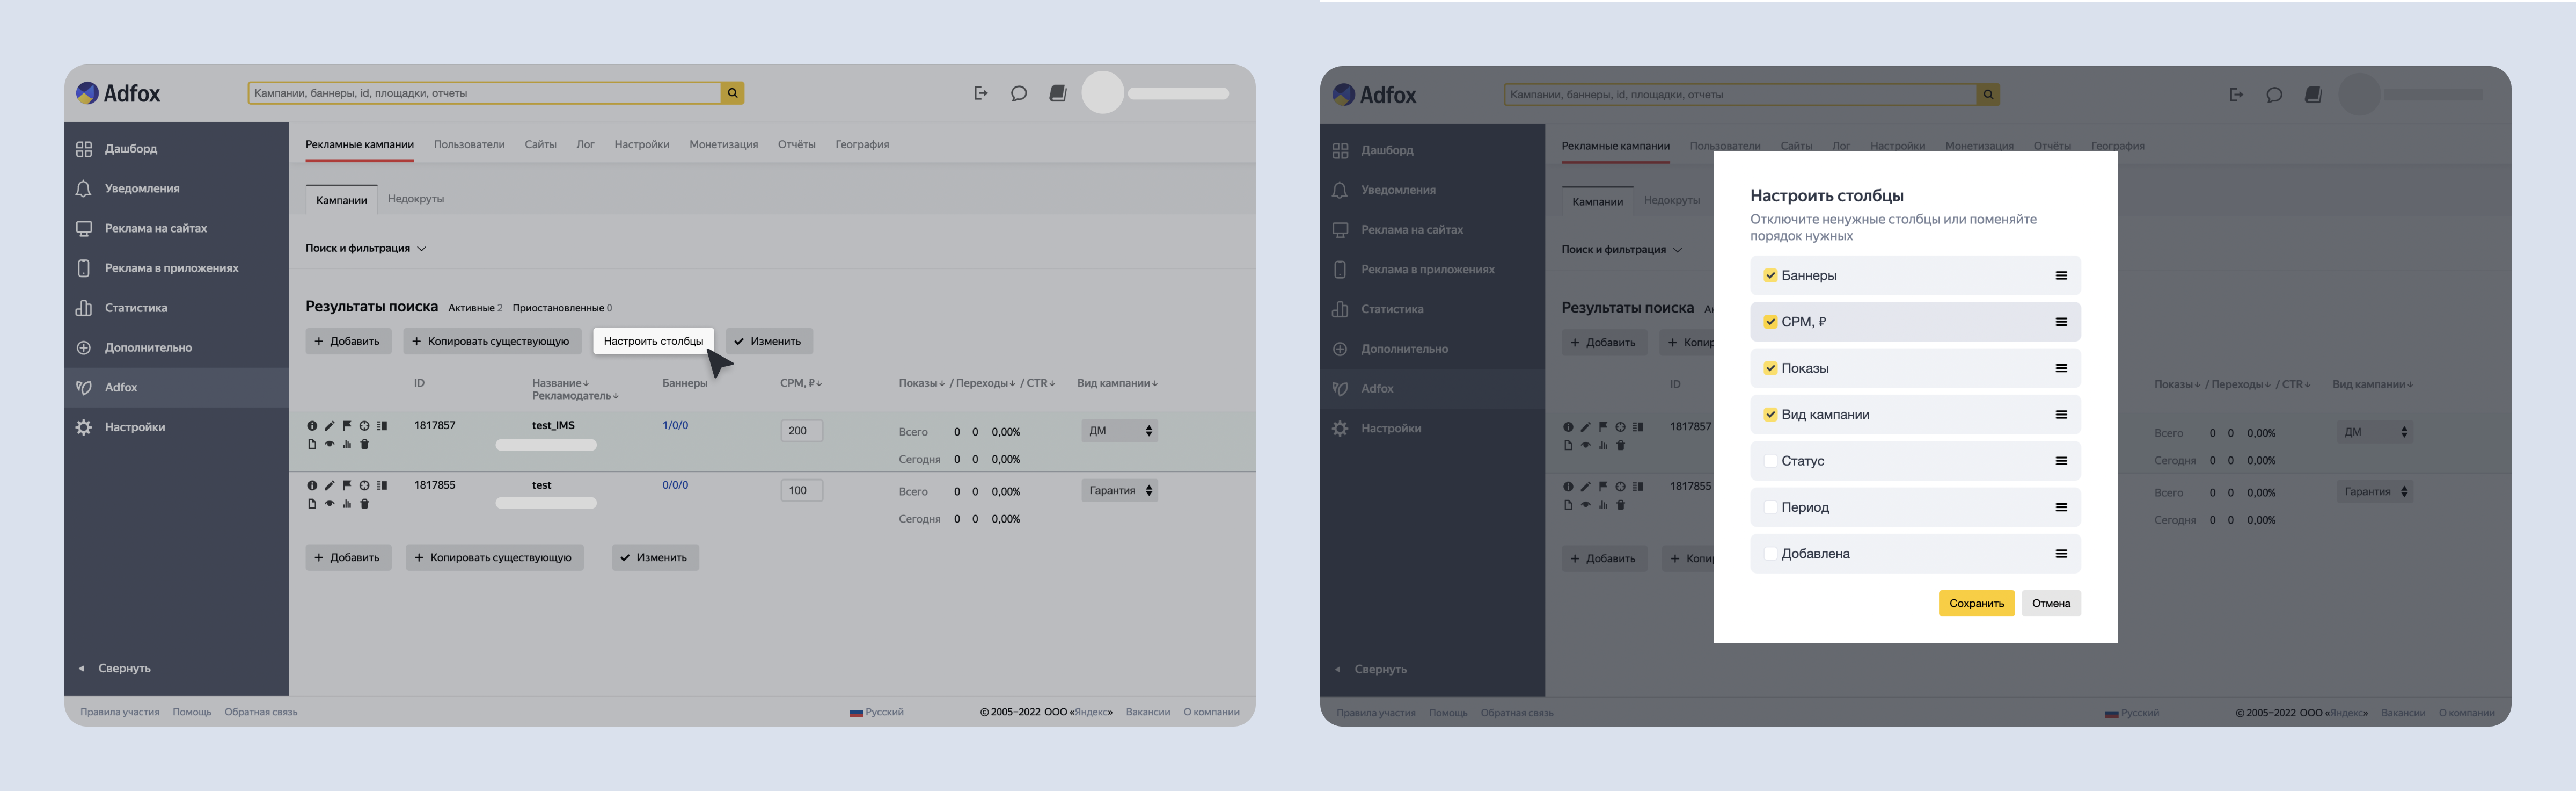Image resolution: width=2576 pixels, height=791 pixels.
Task: Click the yellow Сохранить button
Action: point(1976,603)
